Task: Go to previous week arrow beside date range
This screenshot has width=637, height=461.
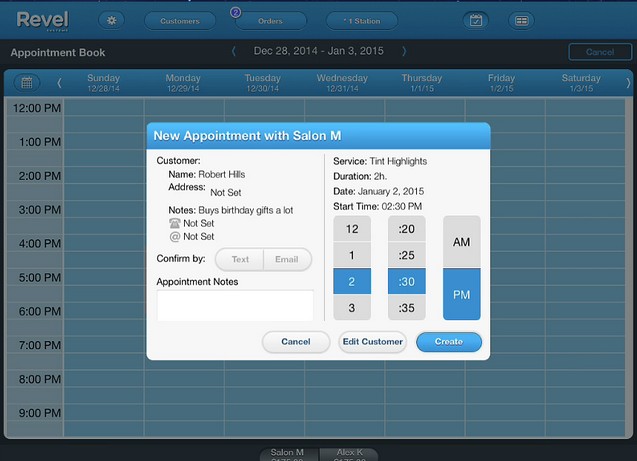Action: pos(234,51)
